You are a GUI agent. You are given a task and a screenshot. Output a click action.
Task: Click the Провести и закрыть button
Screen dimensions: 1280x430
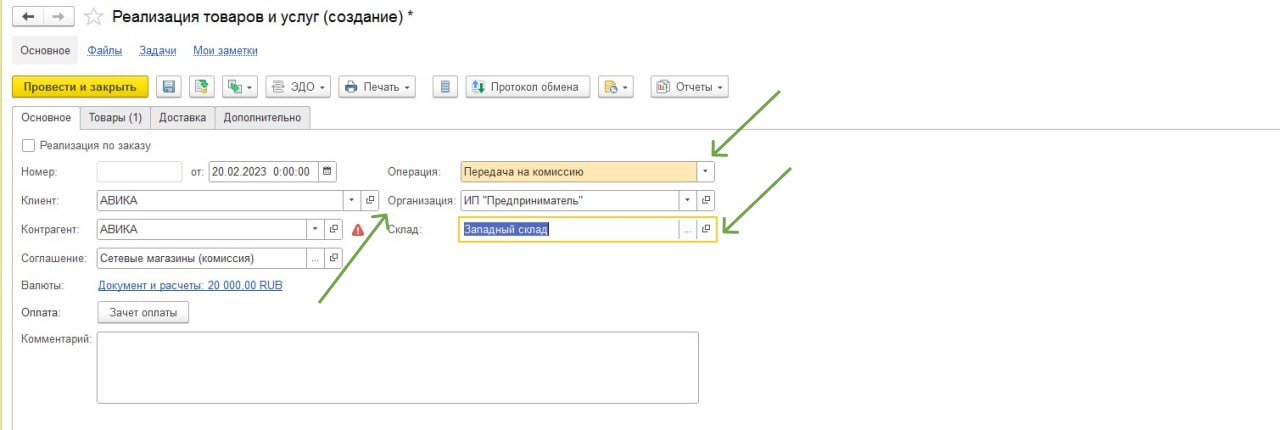click(x=80, y=87)
